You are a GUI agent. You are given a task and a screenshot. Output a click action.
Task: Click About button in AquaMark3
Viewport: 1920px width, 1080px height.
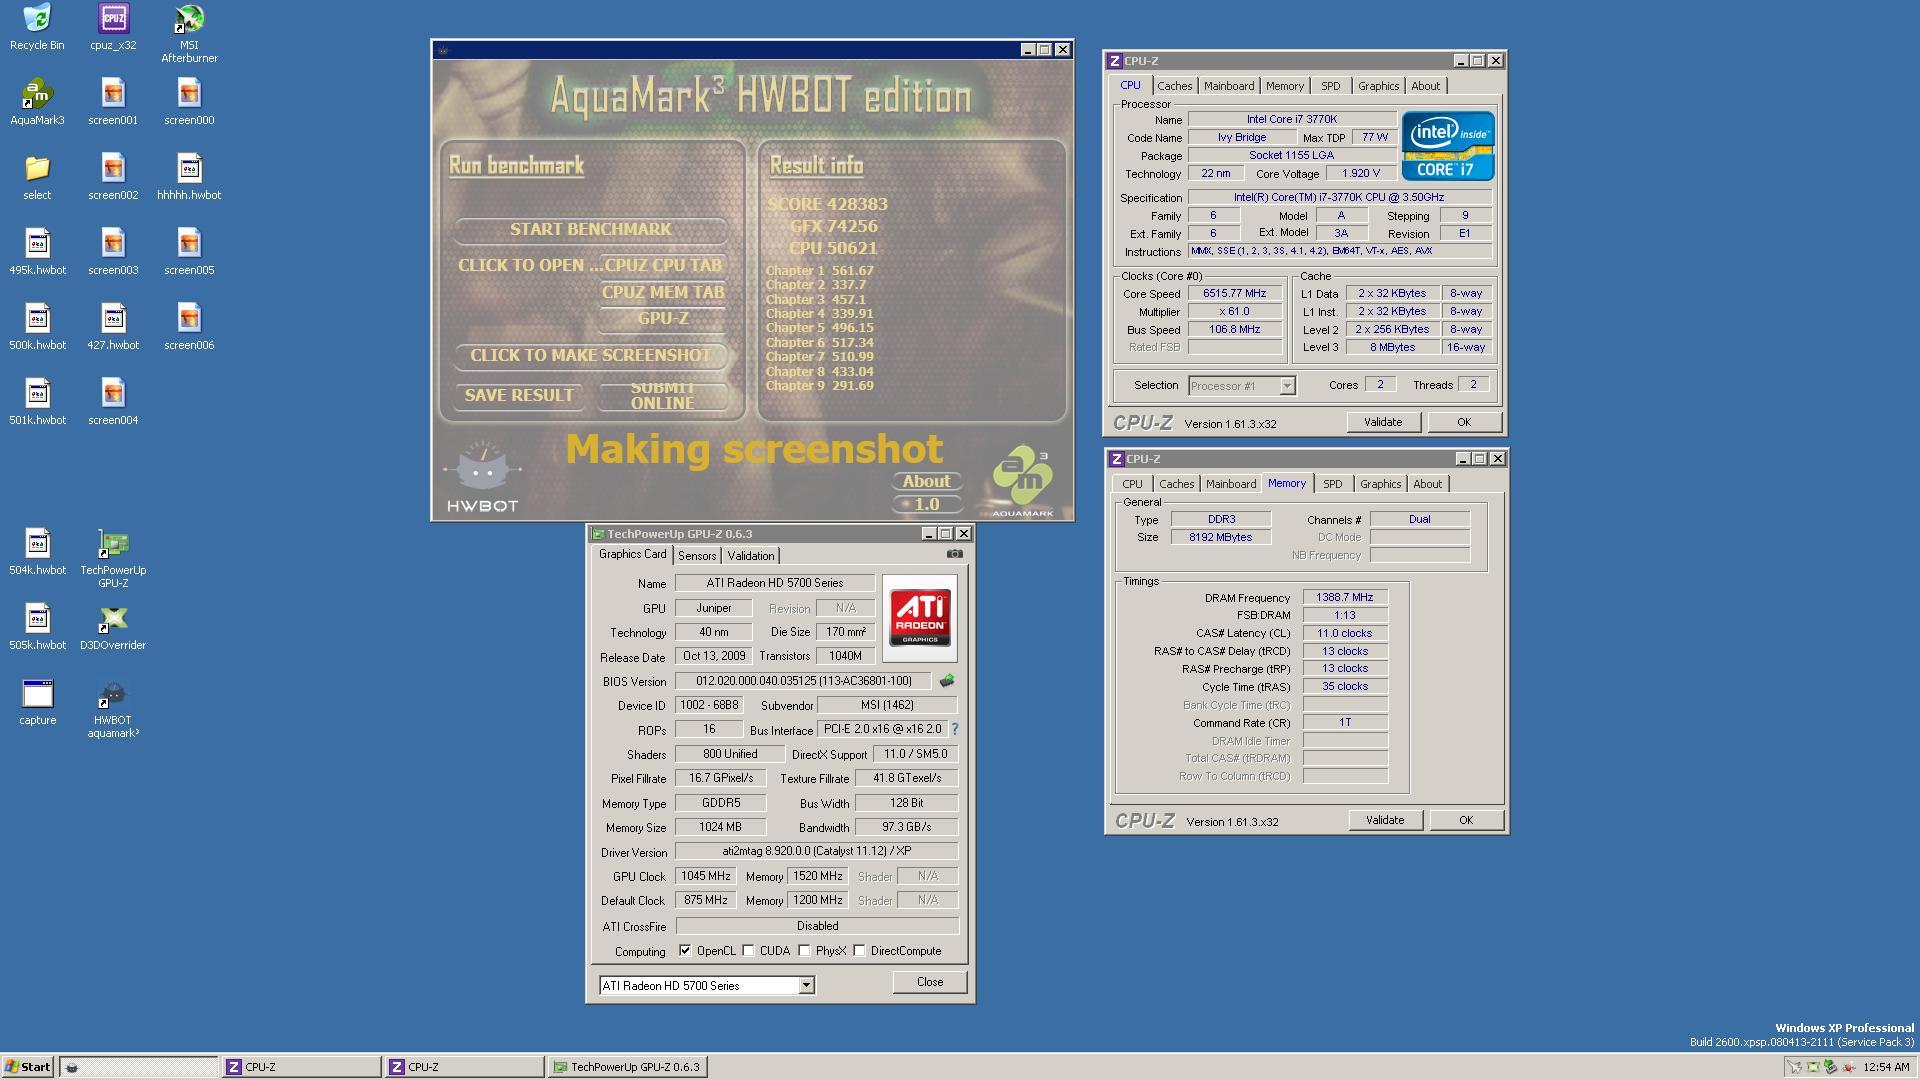[927, 482]
